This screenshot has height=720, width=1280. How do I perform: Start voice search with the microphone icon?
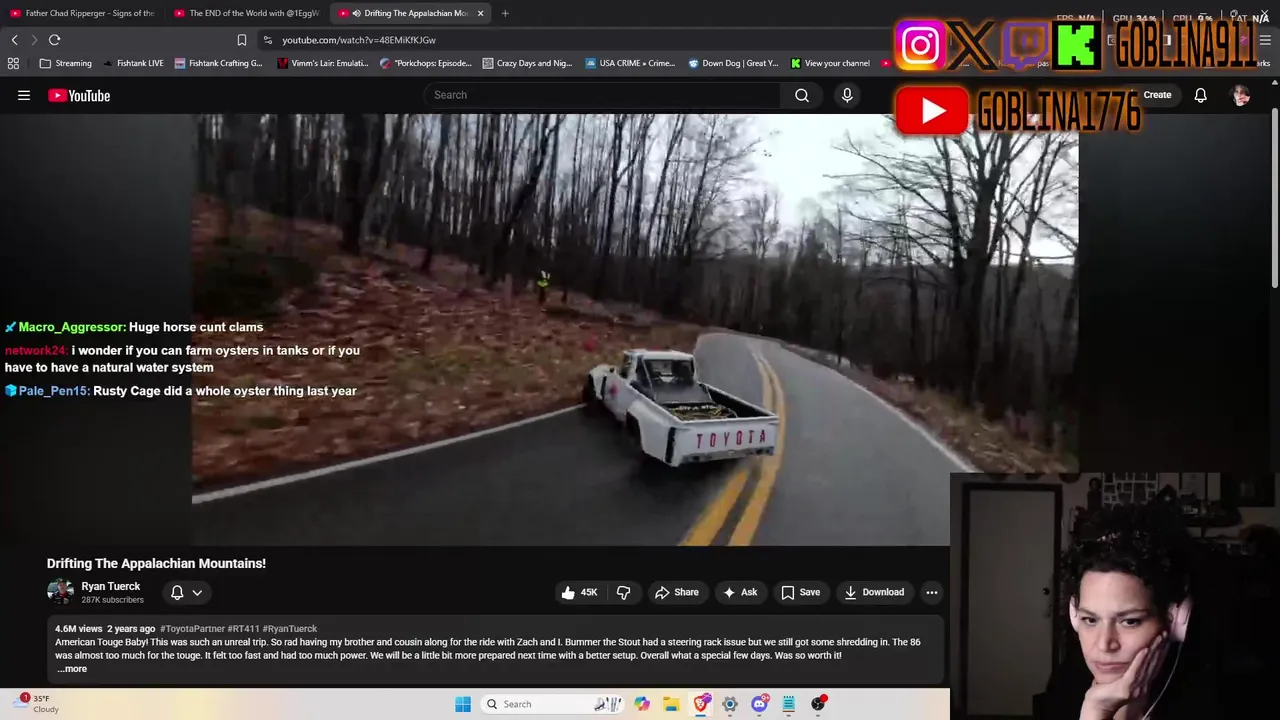[x=847, y=95]
